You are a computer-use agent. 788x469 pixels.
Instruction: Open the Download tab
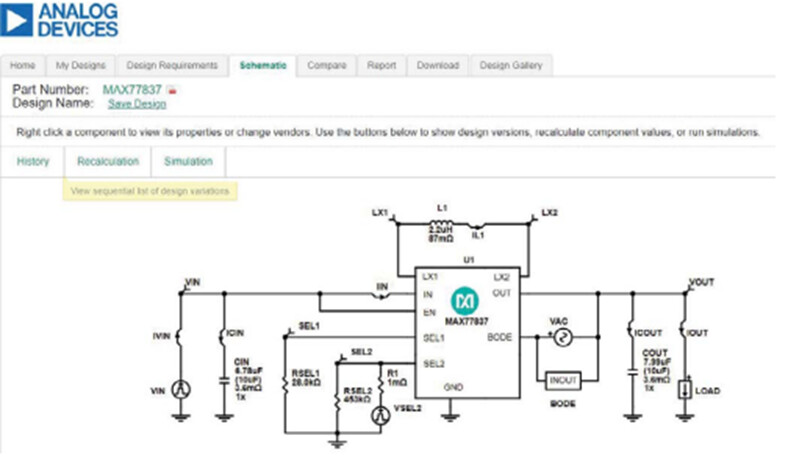tap(438, 65)
